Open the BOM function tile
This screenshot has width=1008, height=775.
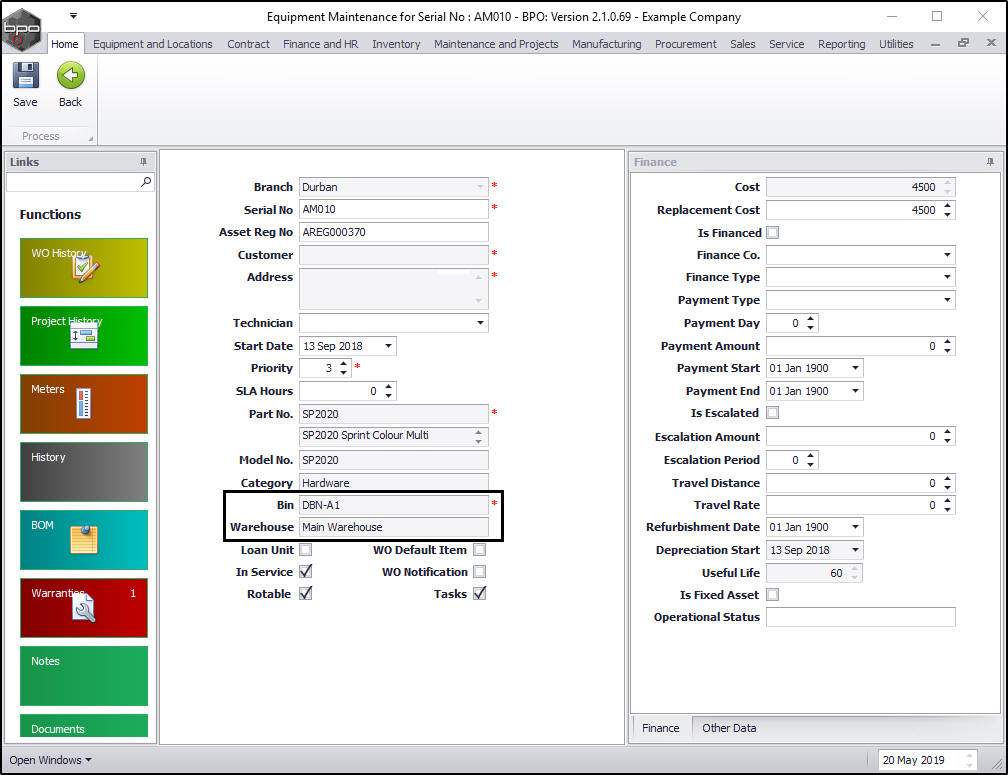(x=84, y=540)
